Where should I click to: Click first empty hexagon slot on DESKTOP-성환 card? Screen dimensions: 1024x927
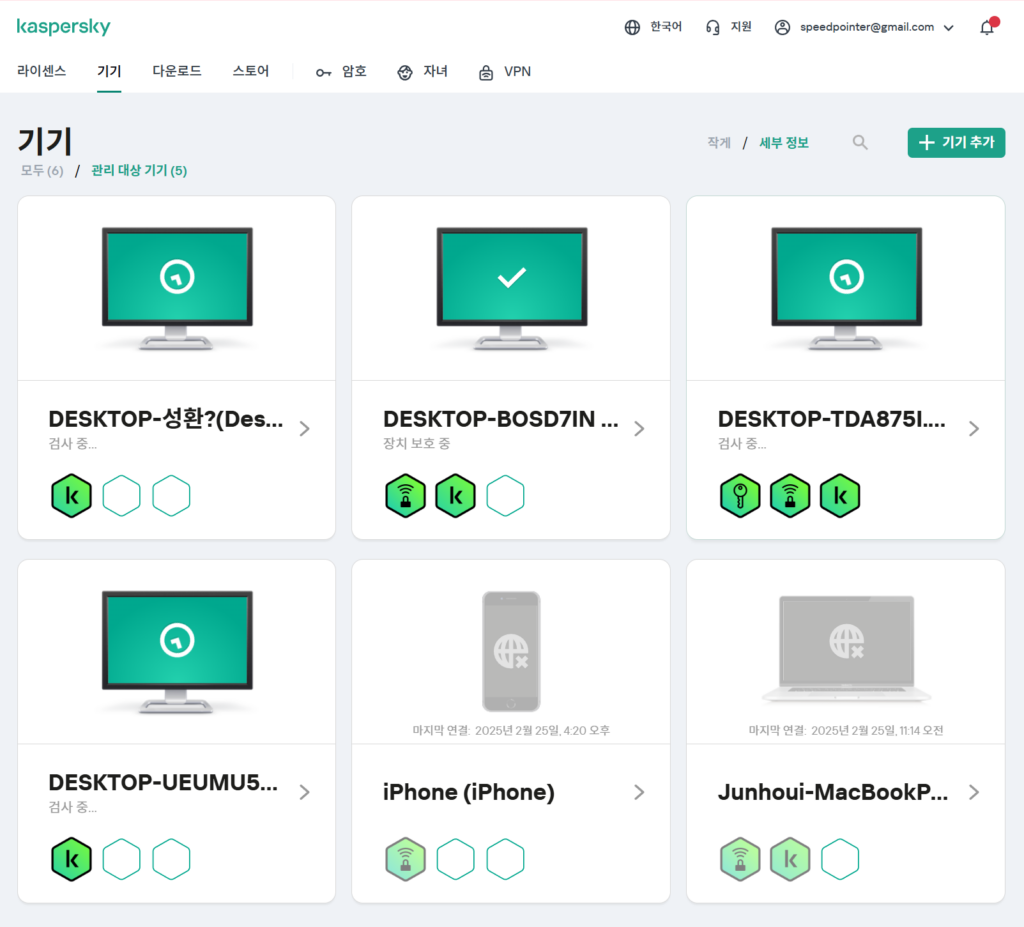(121, 496)
